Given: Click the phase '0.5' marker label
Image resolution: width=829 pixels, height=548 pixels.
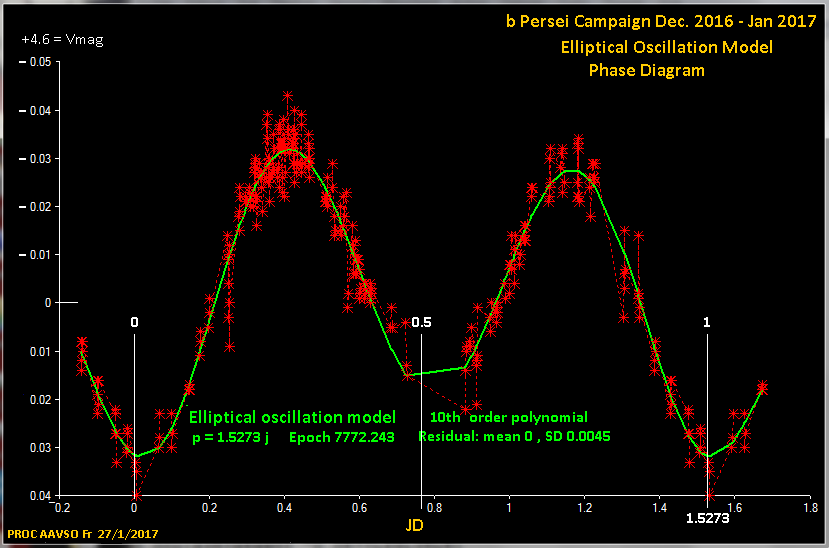Looking at the screenshot, I should [421, 323].
